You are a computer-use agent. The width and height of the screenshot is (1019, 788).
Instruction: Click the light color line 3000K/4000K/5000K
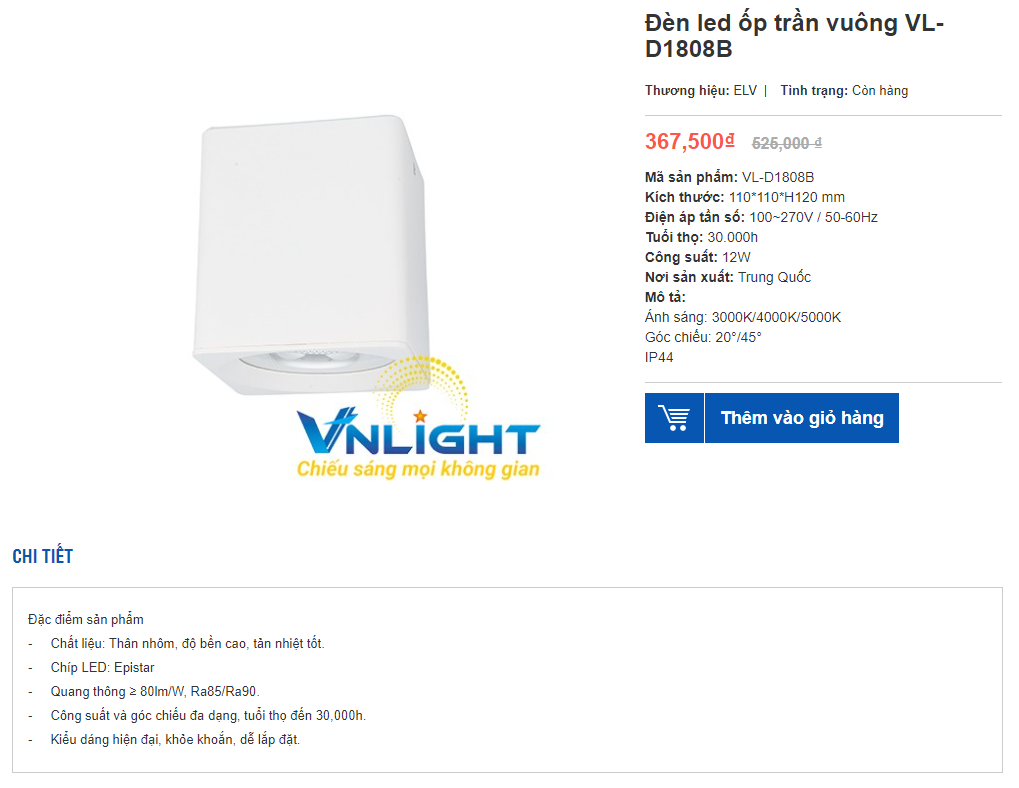point(776,317)
